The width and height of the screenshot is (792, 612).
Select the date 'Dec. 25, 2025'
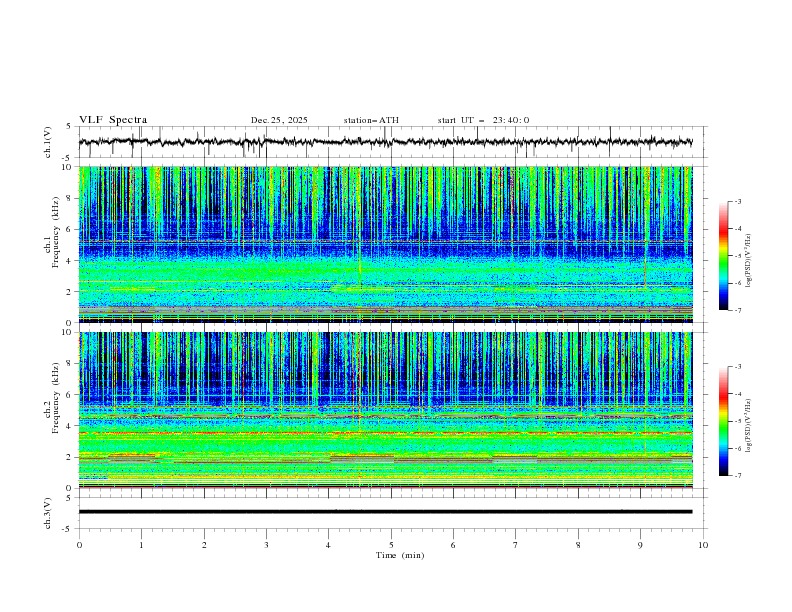pos(279,120)
